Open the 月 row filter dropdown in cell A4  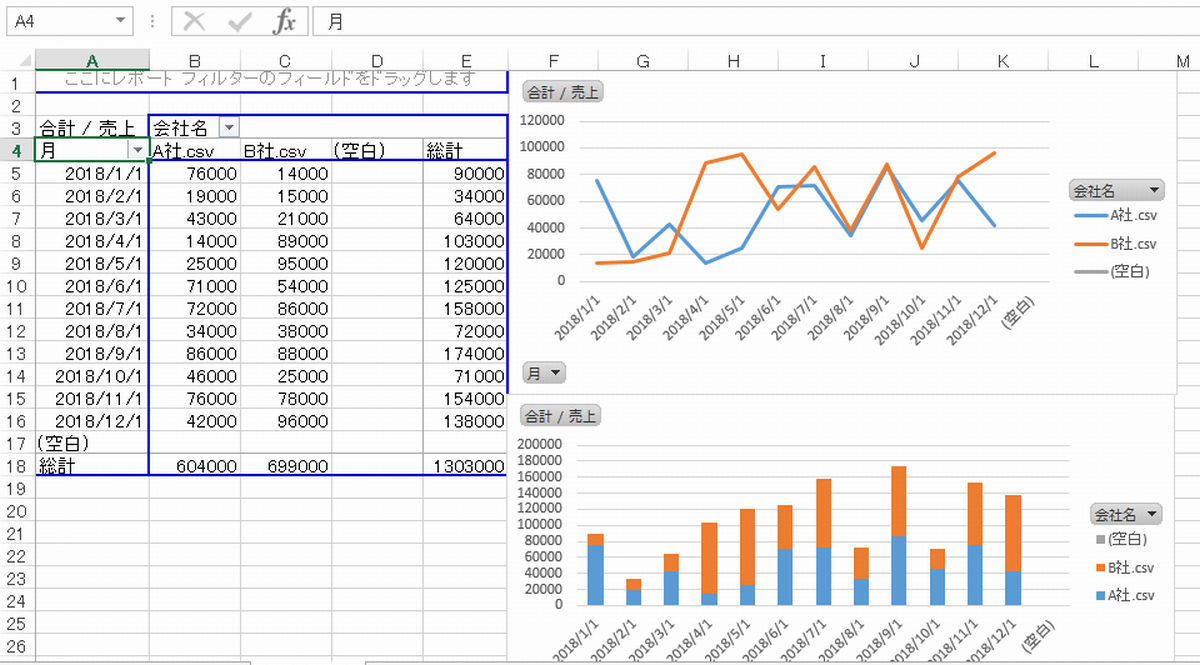click(x=137, y=150)
